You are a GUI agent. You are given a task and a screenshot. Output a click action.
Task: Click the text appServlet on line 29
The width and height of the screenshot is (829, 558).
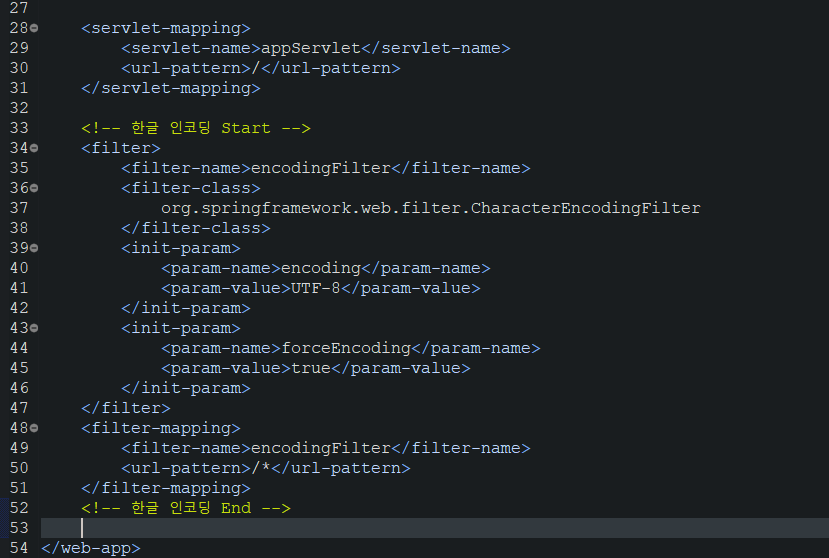click(311, 48)
